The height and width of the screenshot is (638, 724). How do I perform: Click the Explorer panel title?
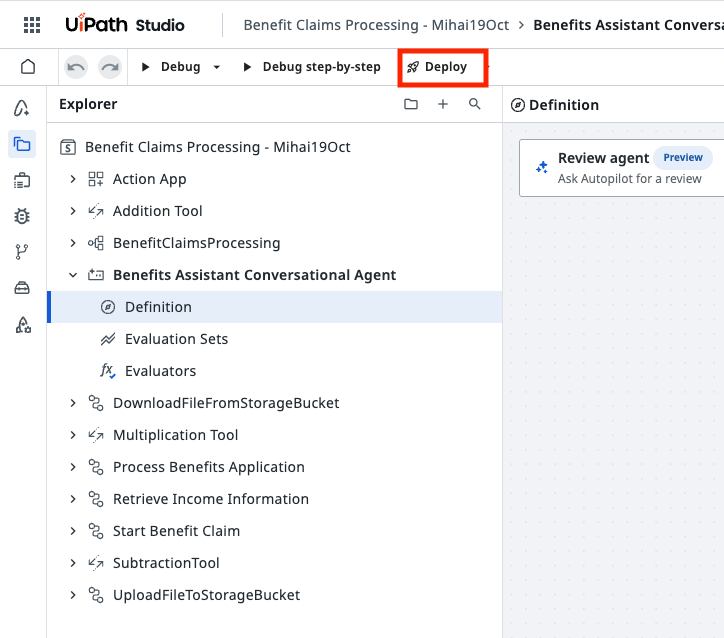(88, 104)
